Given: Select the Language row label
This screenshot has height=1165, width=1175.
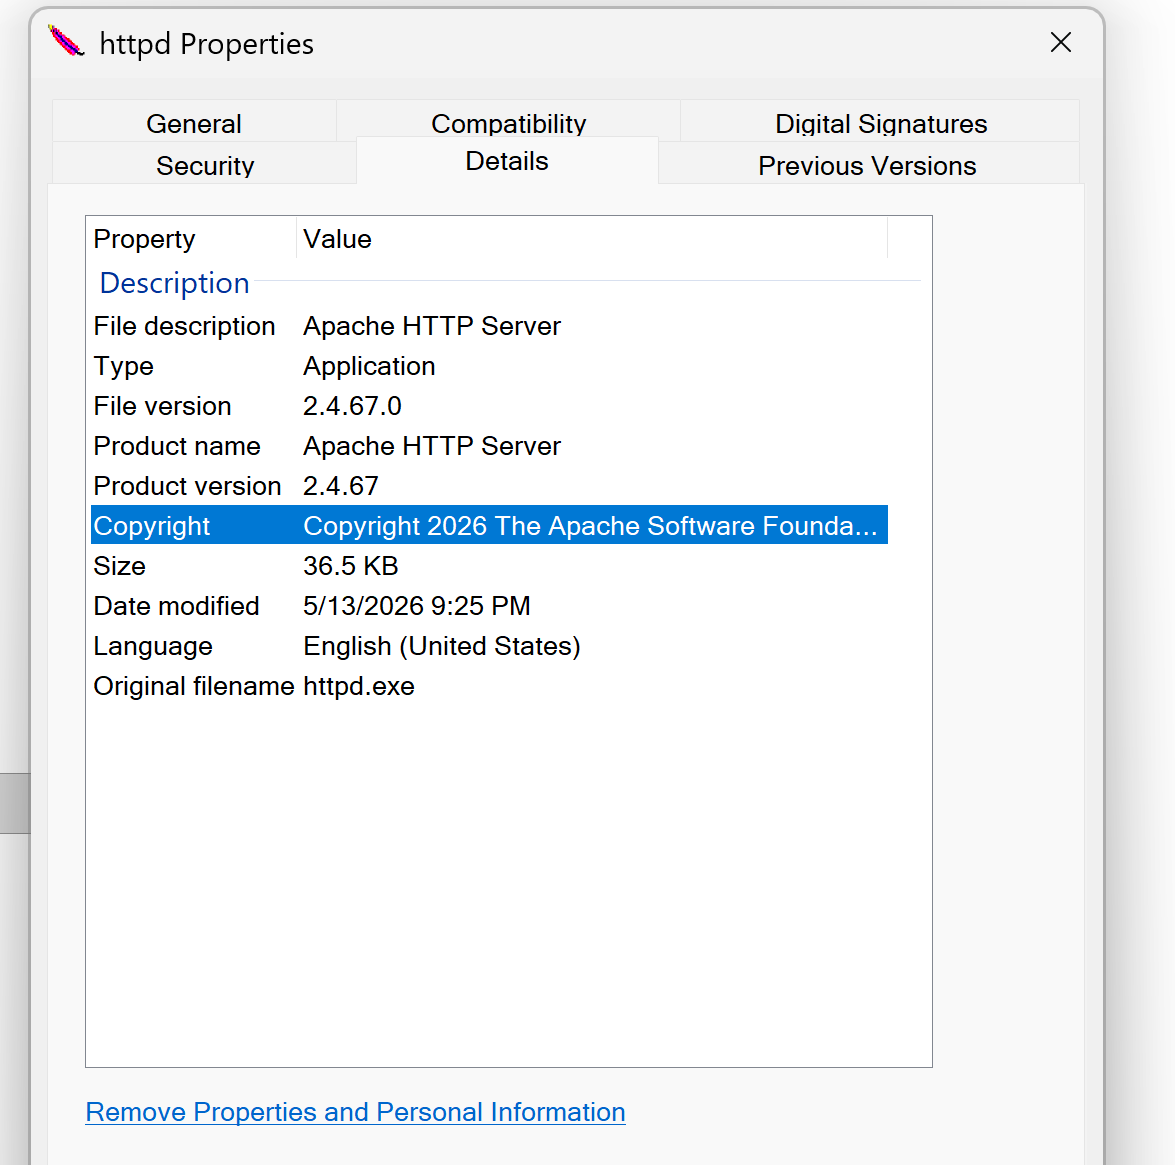Looking at the screenshot, I should click(x=153, y=646).
